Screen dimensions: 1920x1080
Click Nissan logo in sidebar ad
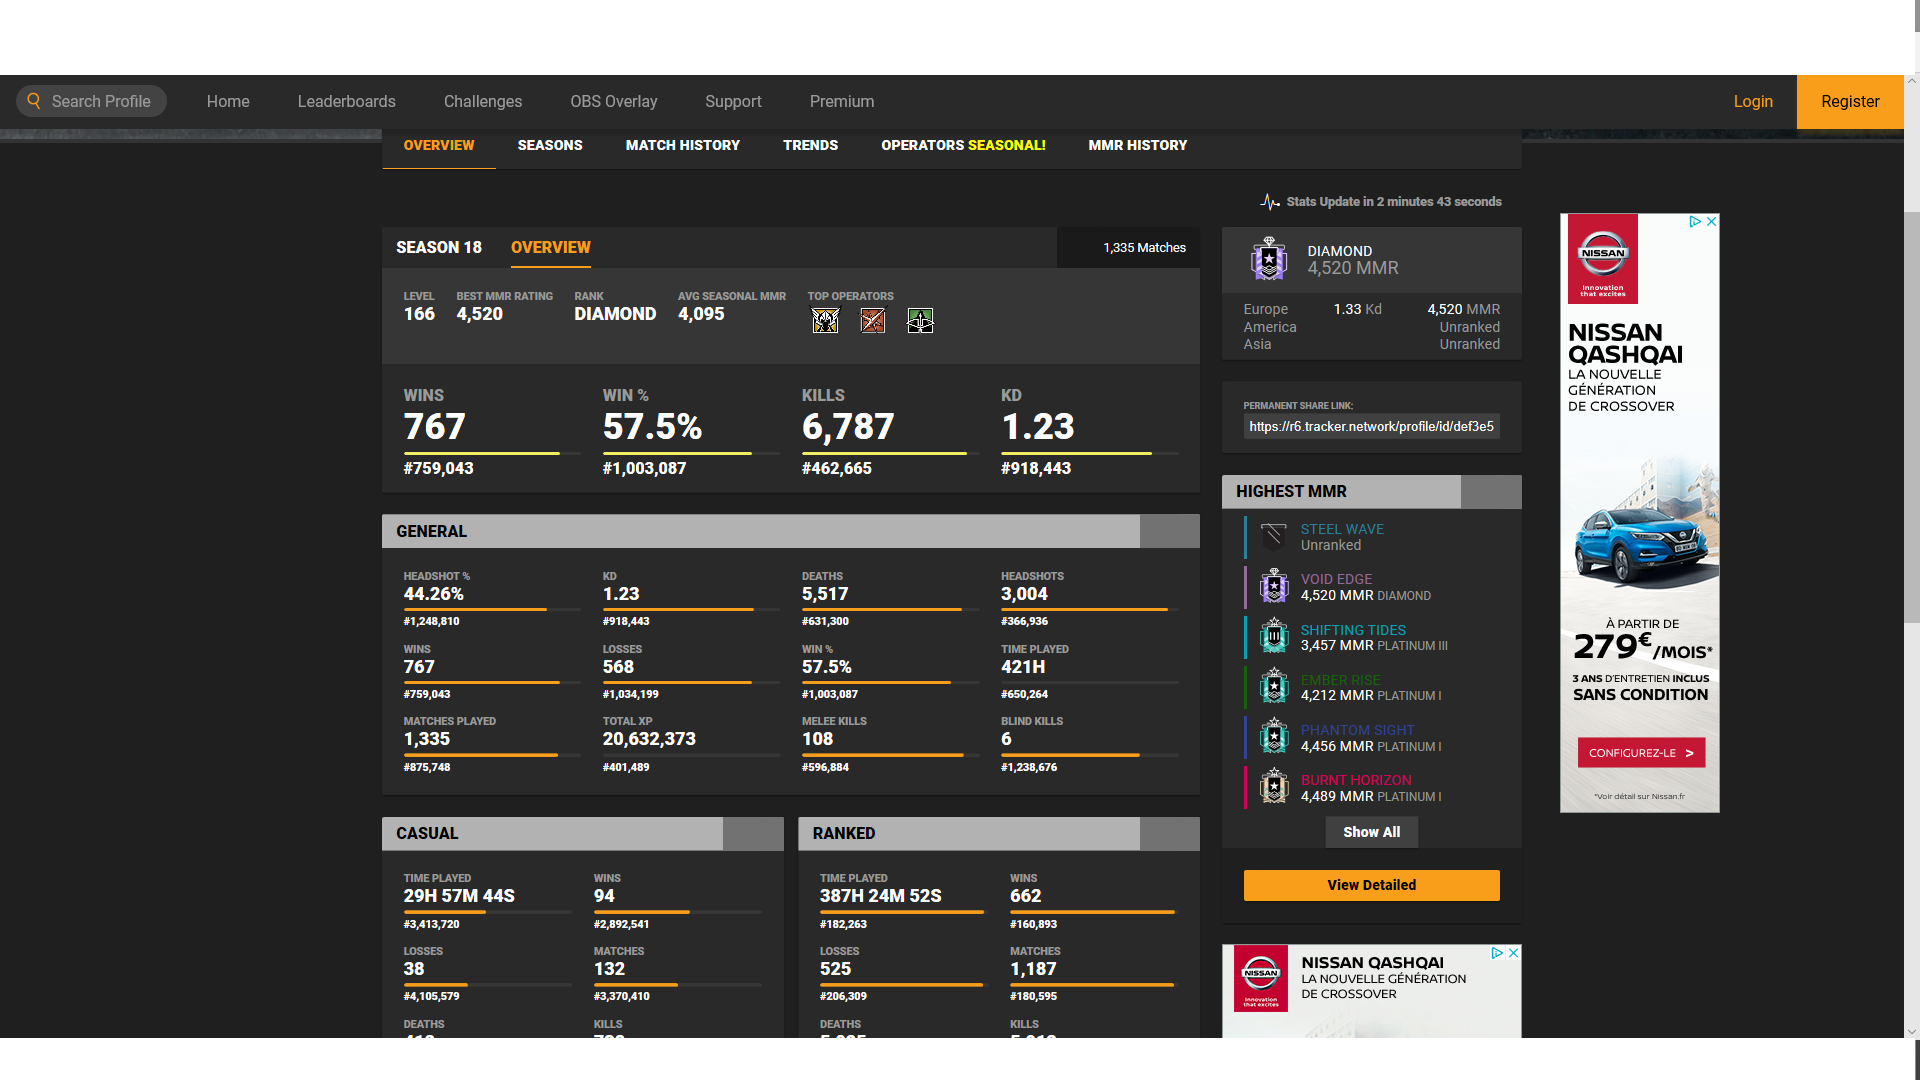click(1603, 258)
